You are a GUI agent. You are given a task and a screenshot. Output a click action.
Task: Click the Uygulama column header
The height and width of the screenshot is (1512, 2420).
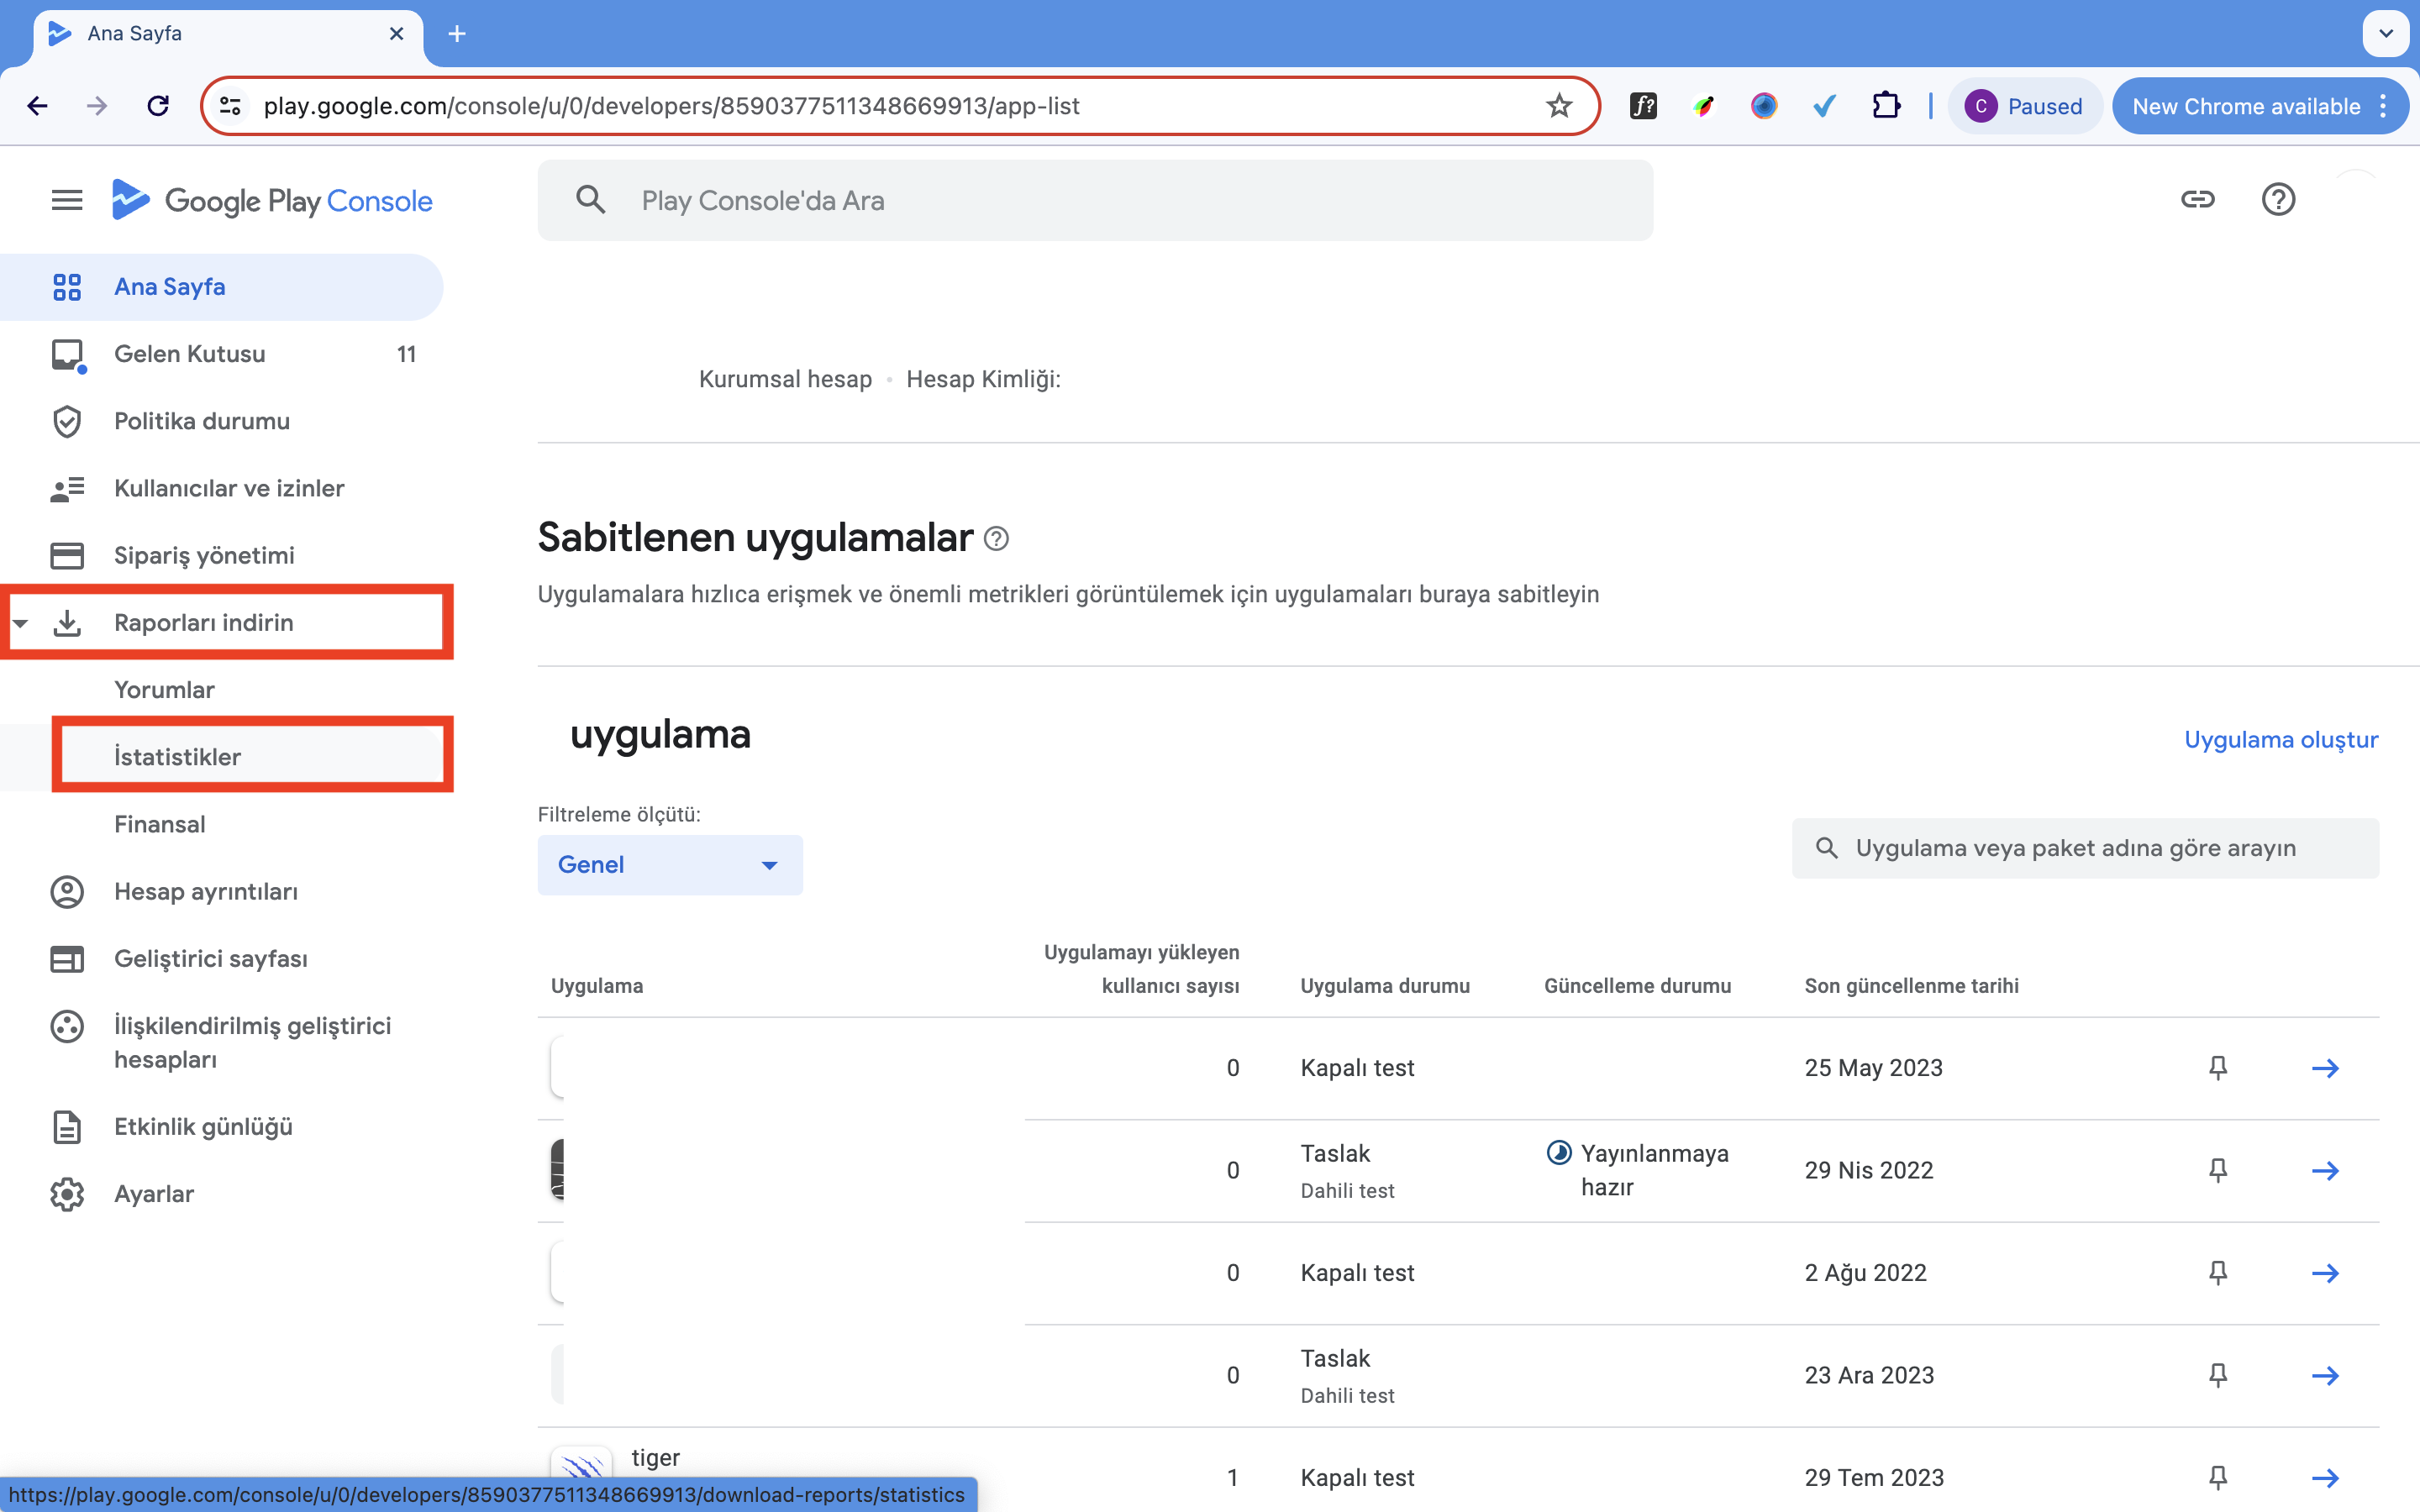597,986
